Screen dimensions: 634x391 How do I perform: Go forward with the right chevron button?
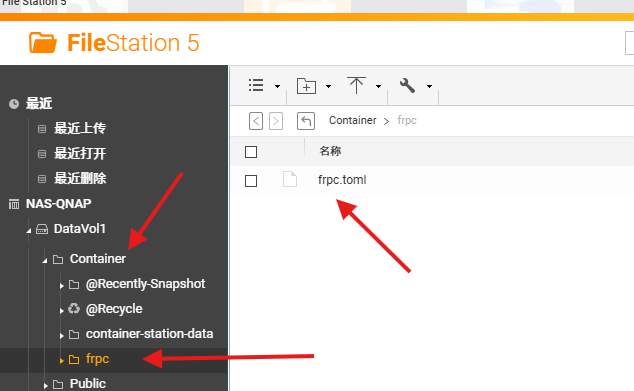coord(276,121)
